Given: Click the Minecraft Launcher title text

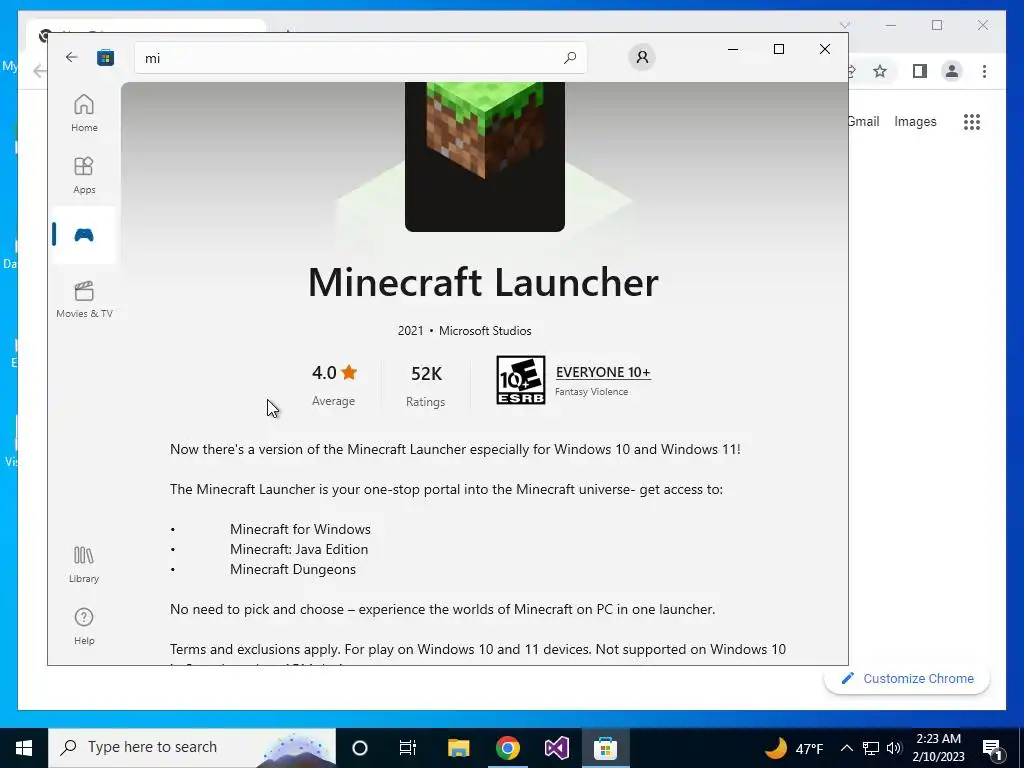Looking at the screenshot, I should [x=483, y=282].
